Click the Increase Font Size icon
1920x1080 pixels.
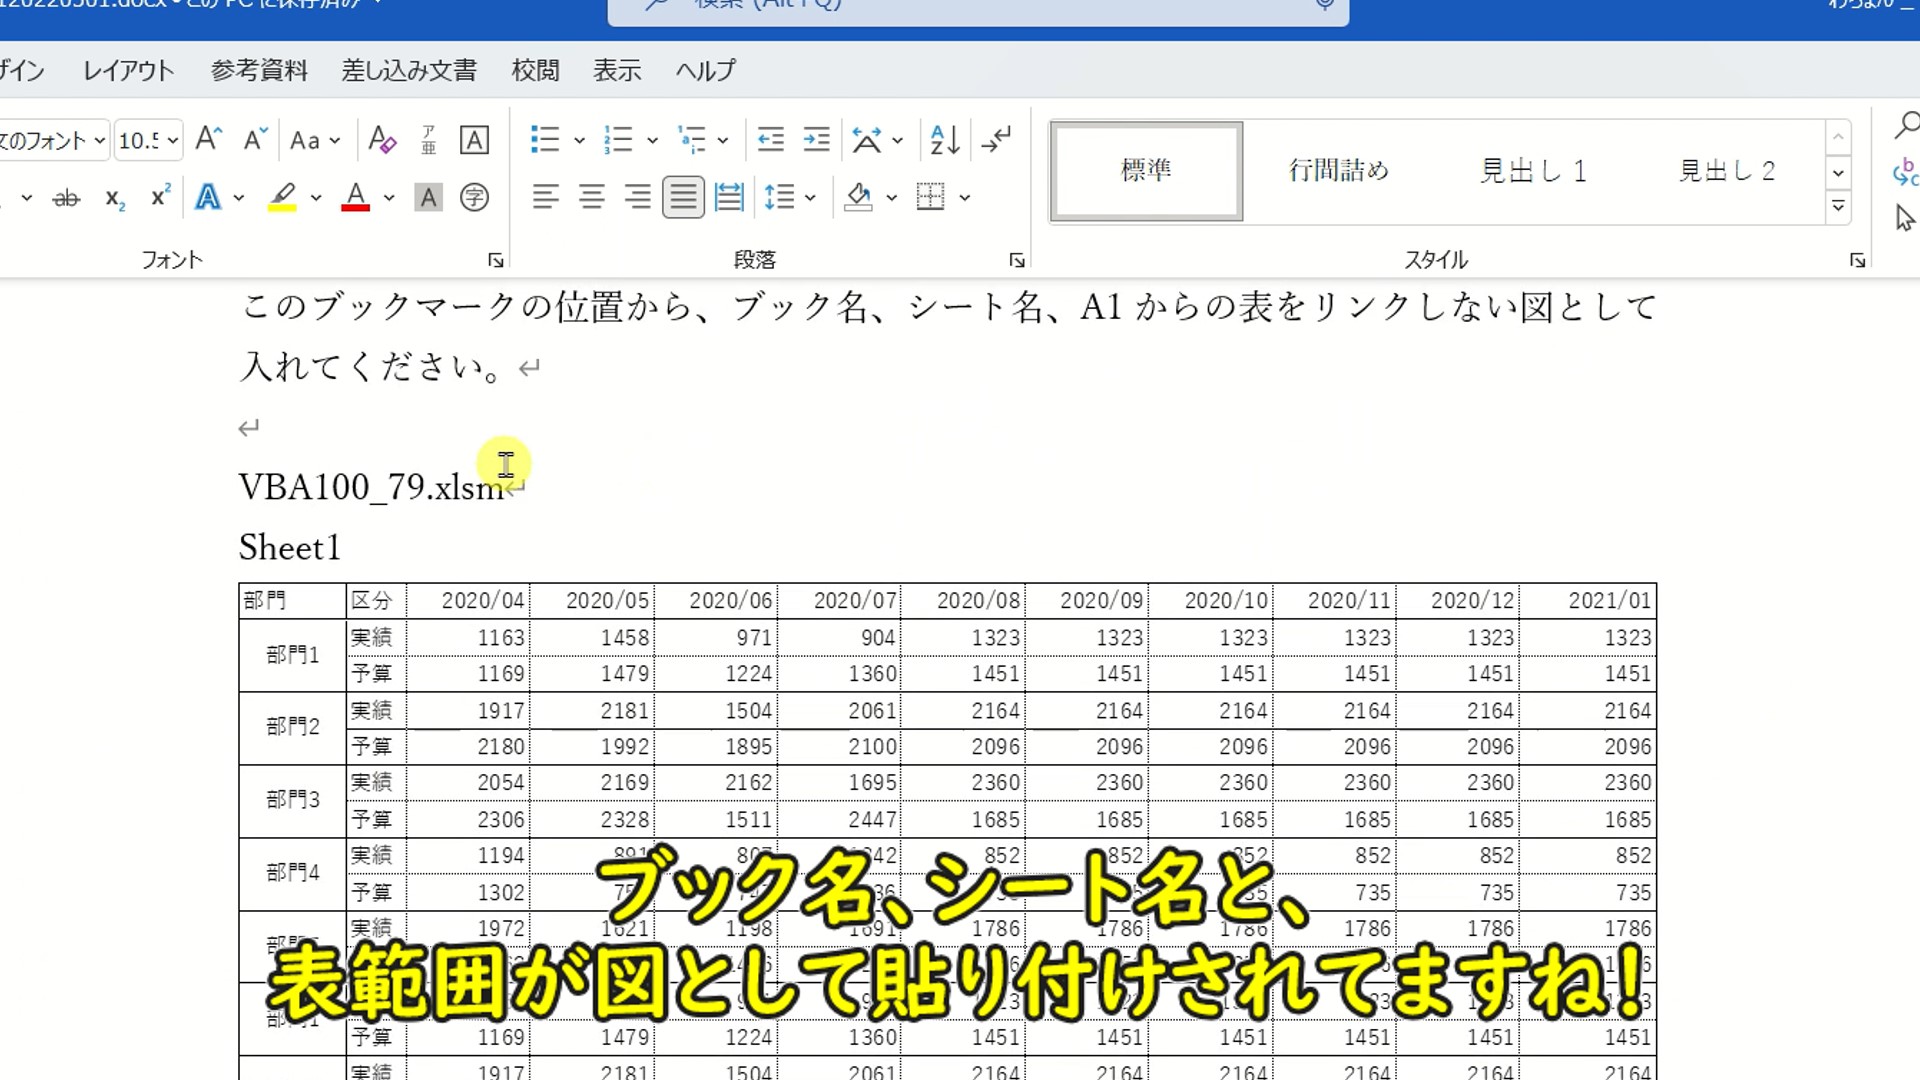[x=208, y=140]
